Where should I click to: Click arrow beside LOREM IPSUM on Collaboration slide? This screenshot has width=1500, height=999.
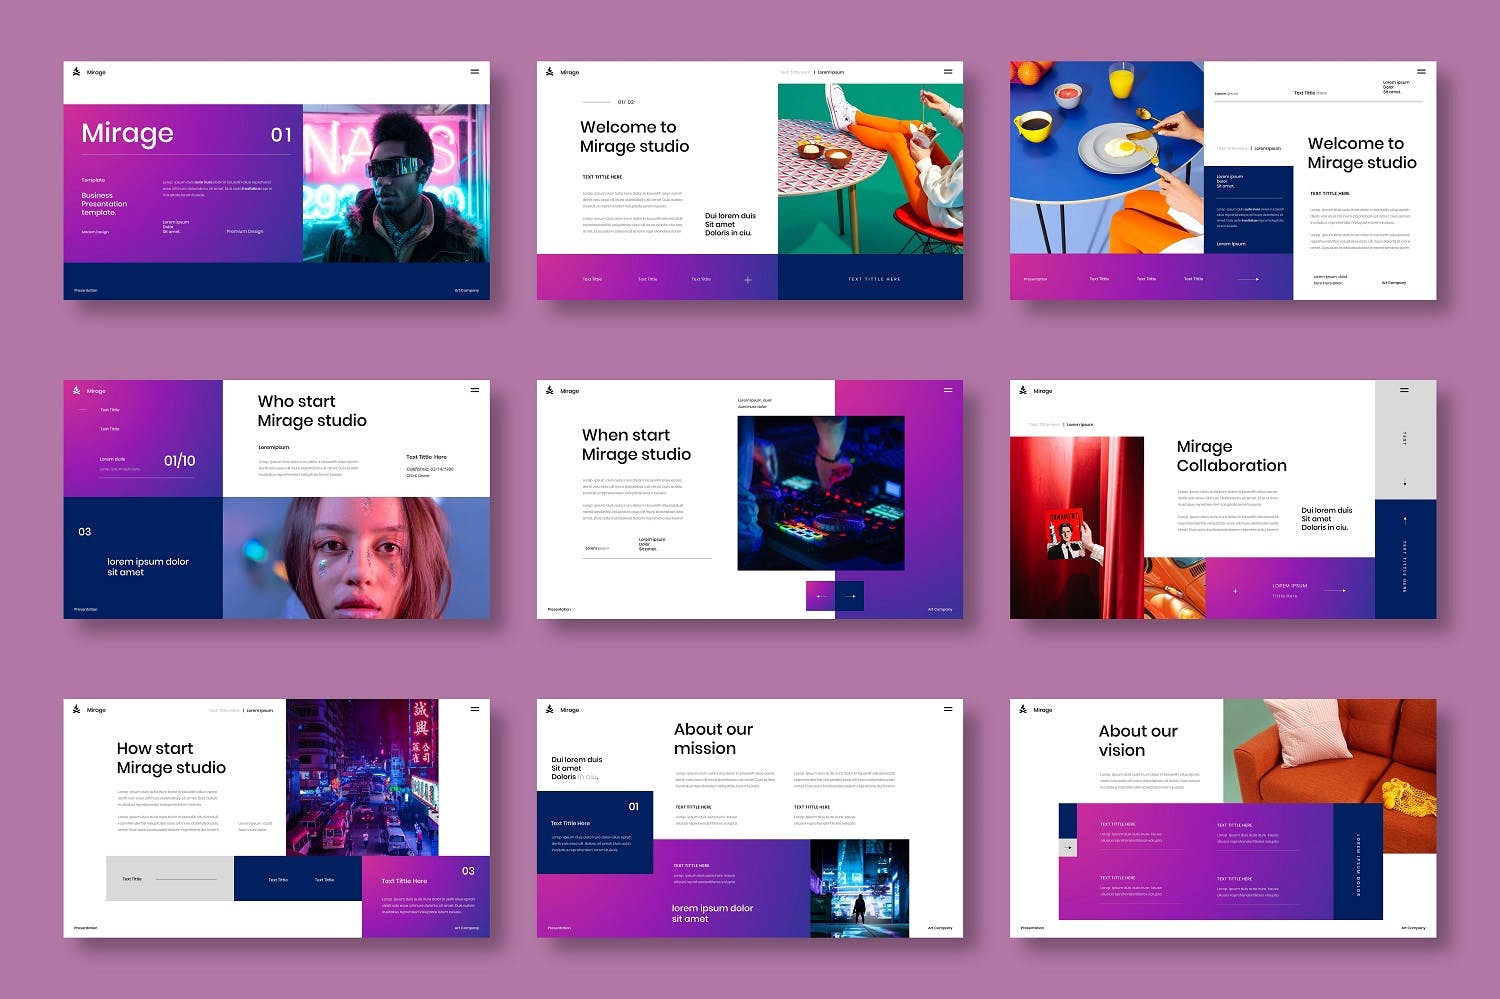[1336, 590]
